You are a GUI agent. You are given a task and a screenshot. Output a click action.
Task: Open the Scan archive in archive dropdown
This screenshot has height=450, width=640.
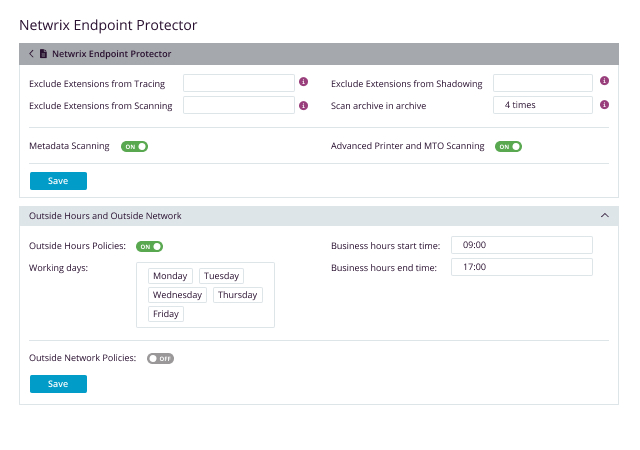542,105
